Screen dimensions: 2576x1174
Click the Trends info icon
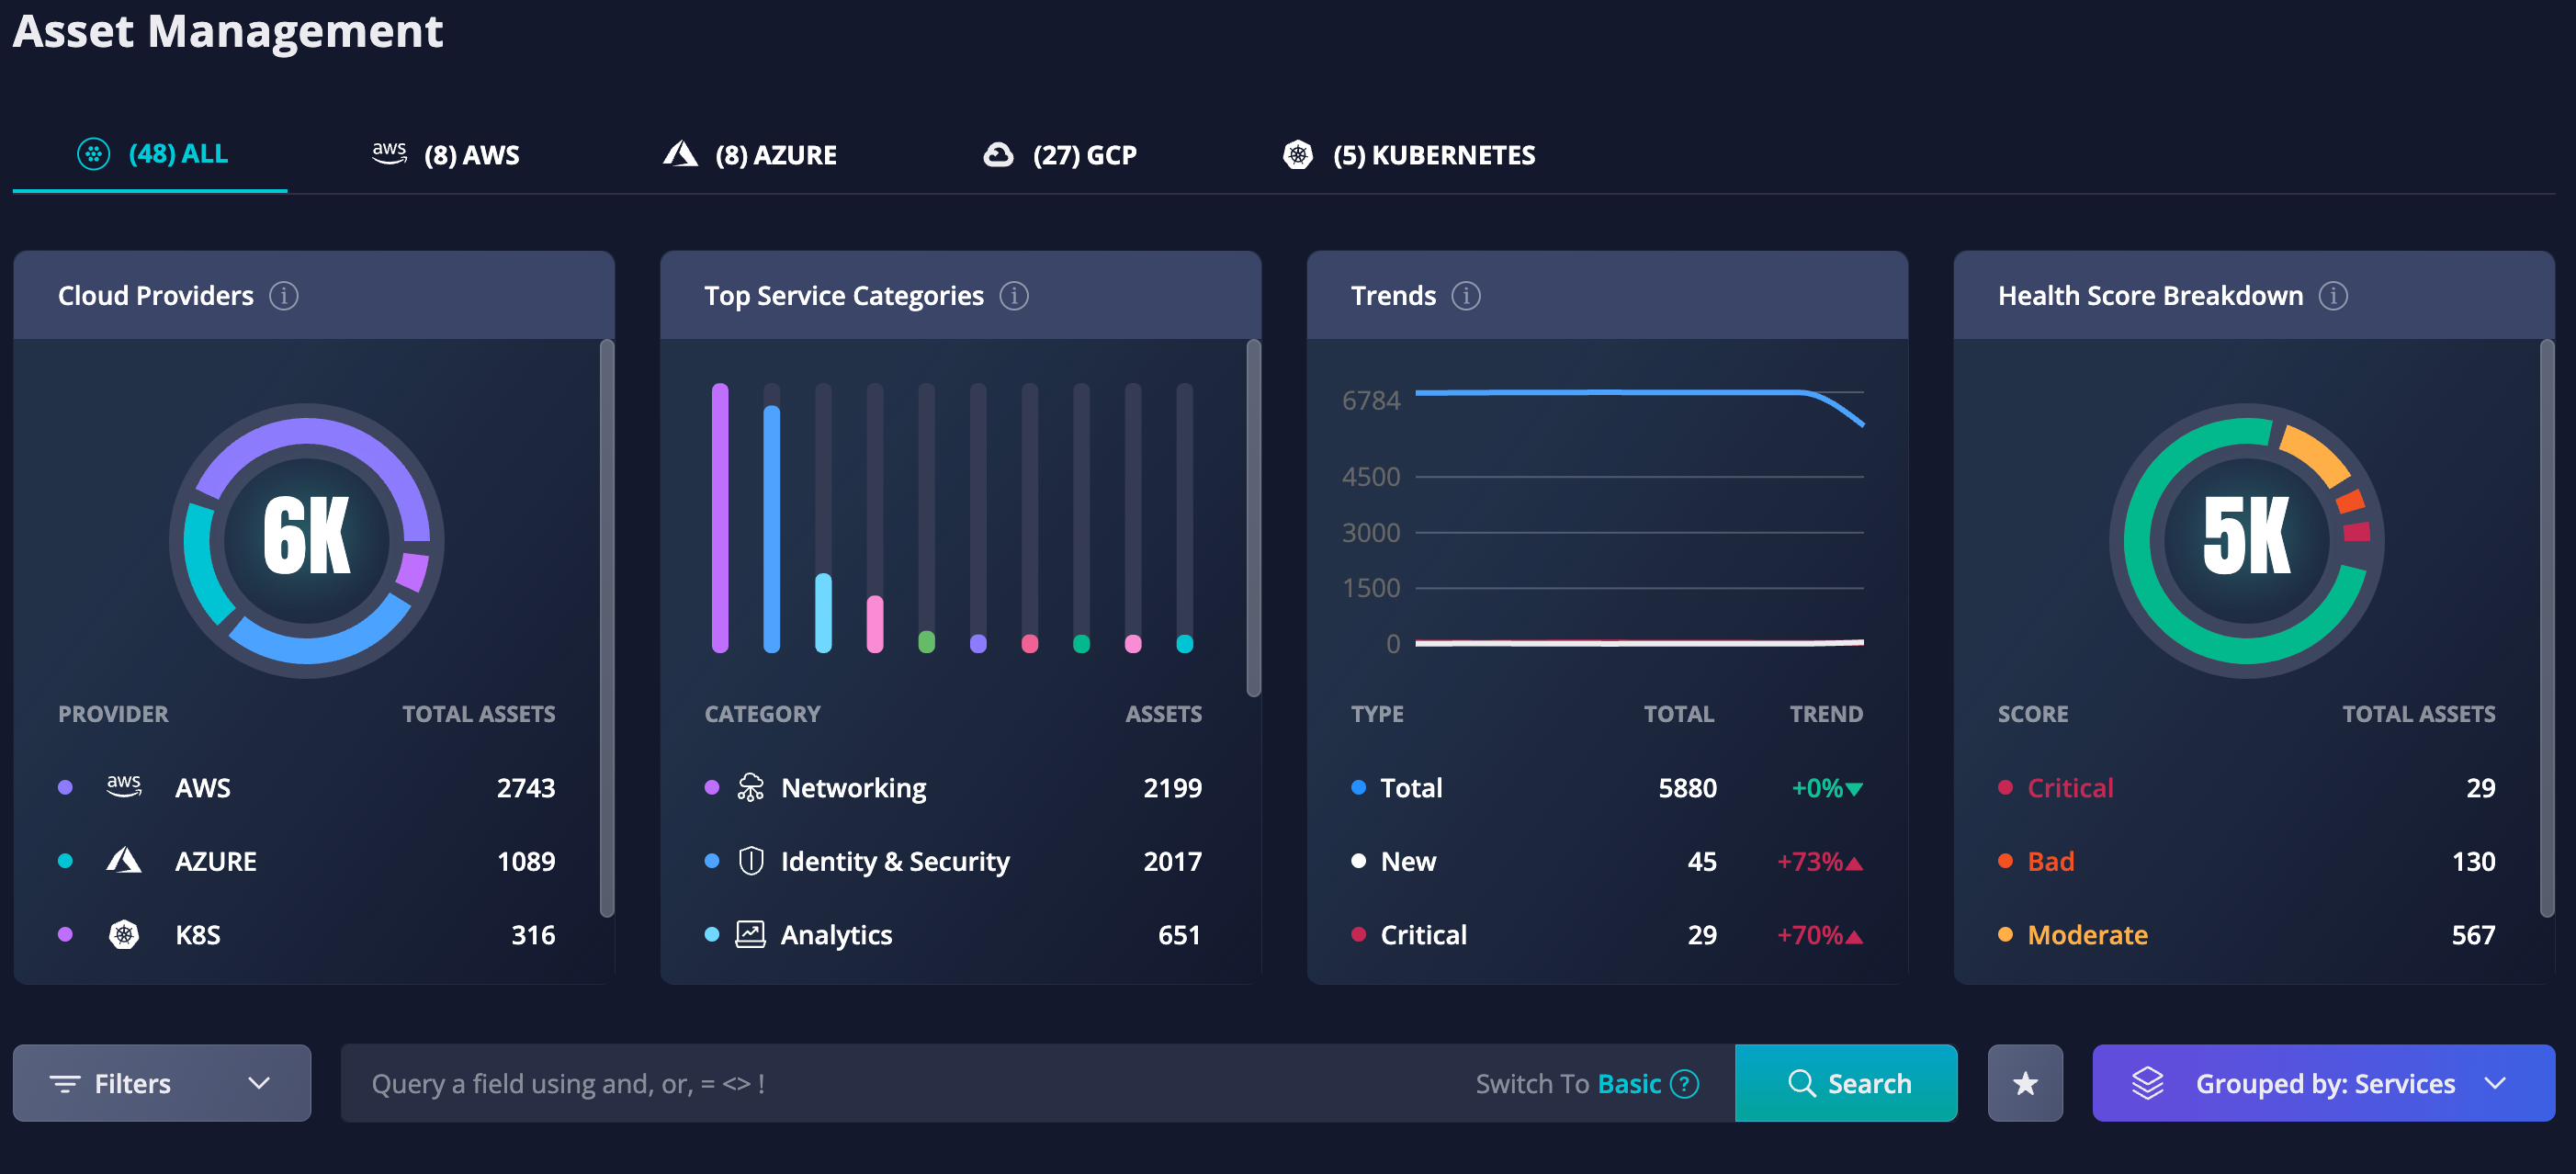click(1466, 296)
